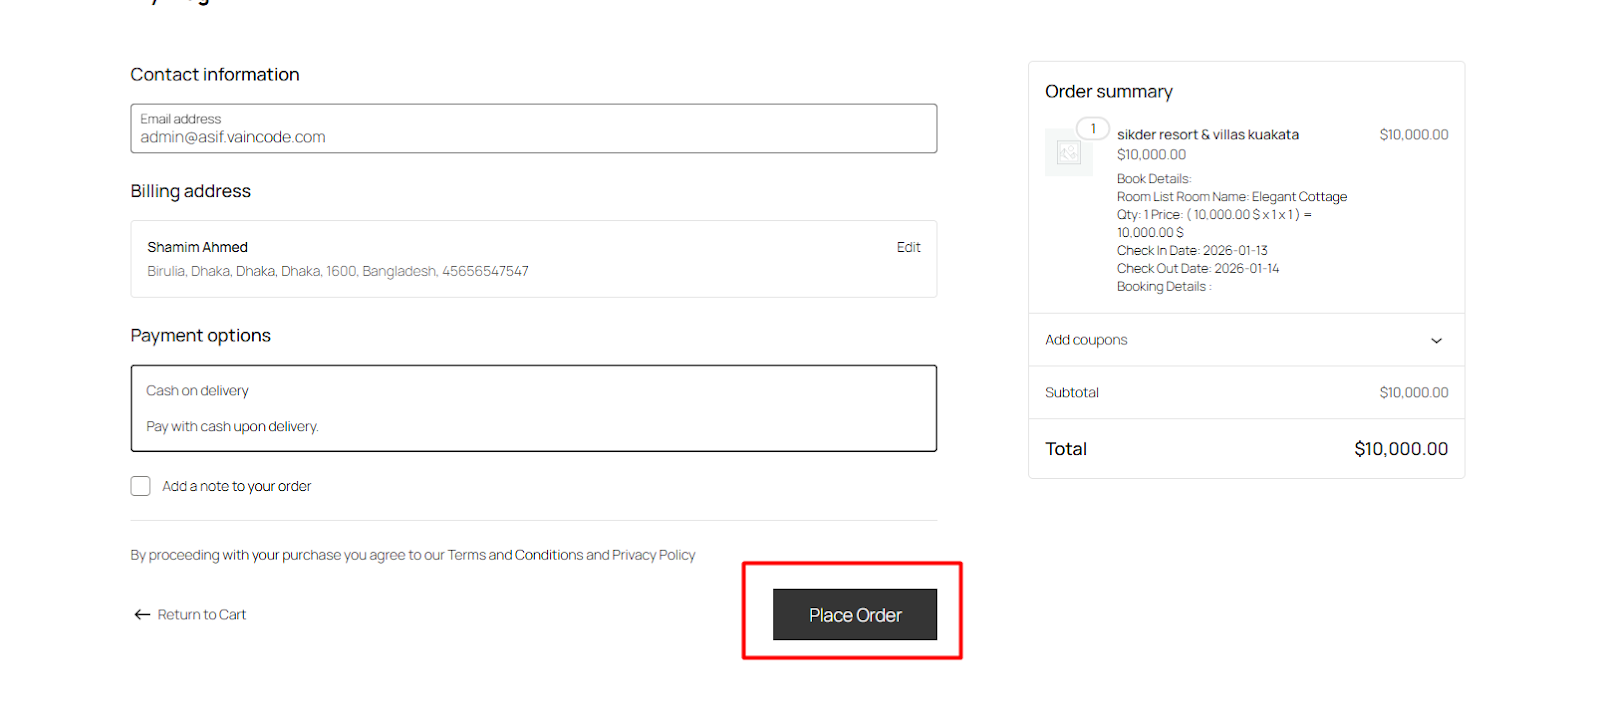This screenshot has width=1600, height=728.
Task: Edit the billing address
Action: point(908,247)
